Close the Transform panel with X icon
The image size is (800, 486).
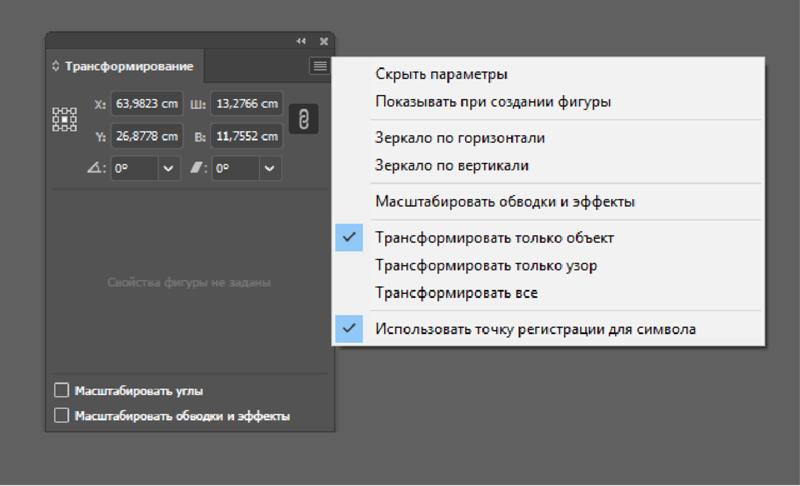(323, 41)
